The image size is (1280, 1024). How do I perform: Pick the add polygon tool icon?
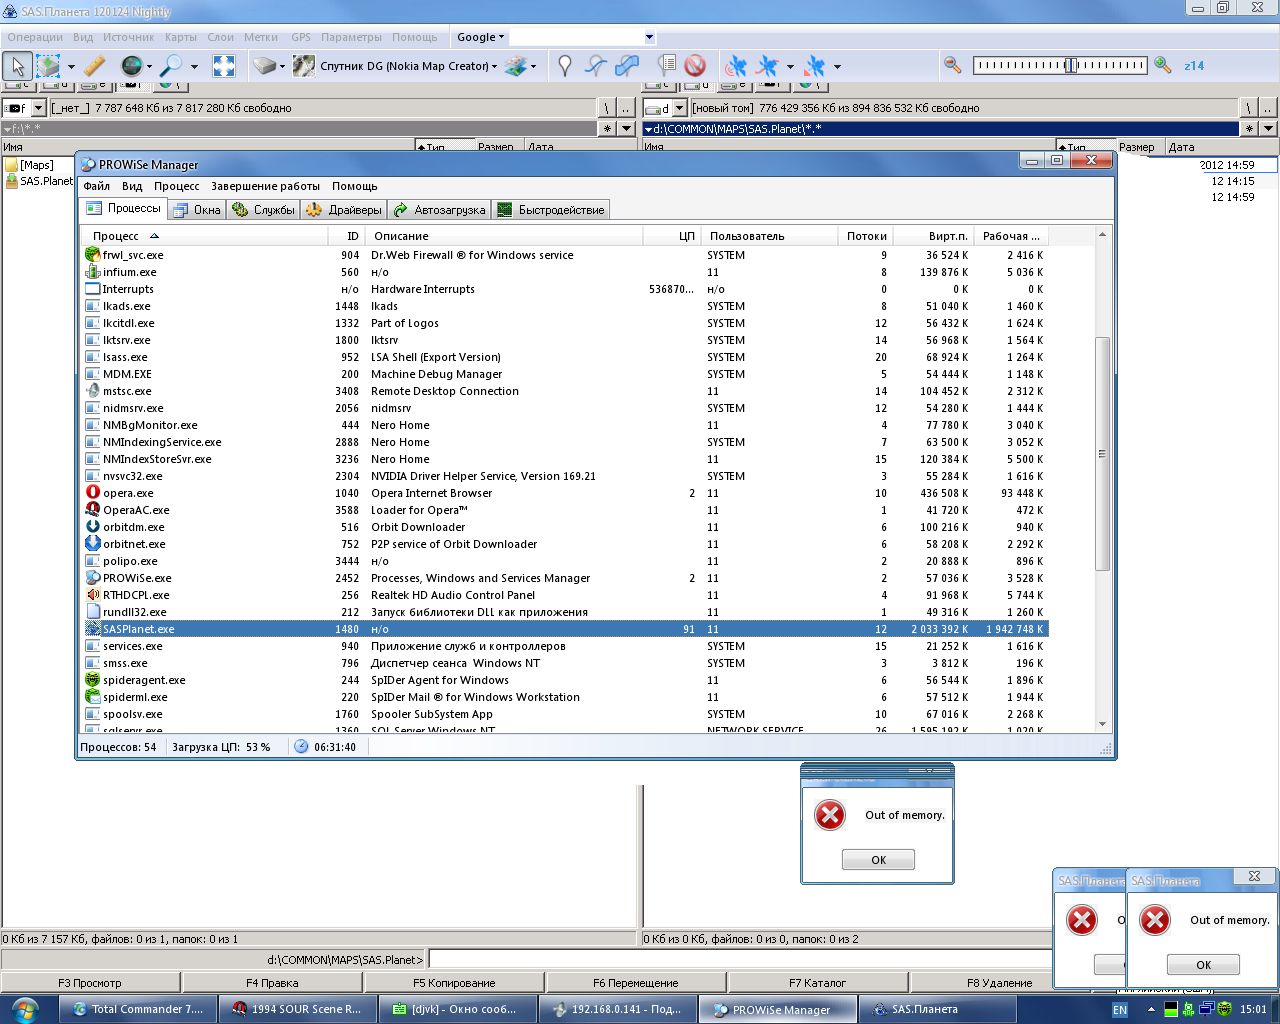coord(627,66)
